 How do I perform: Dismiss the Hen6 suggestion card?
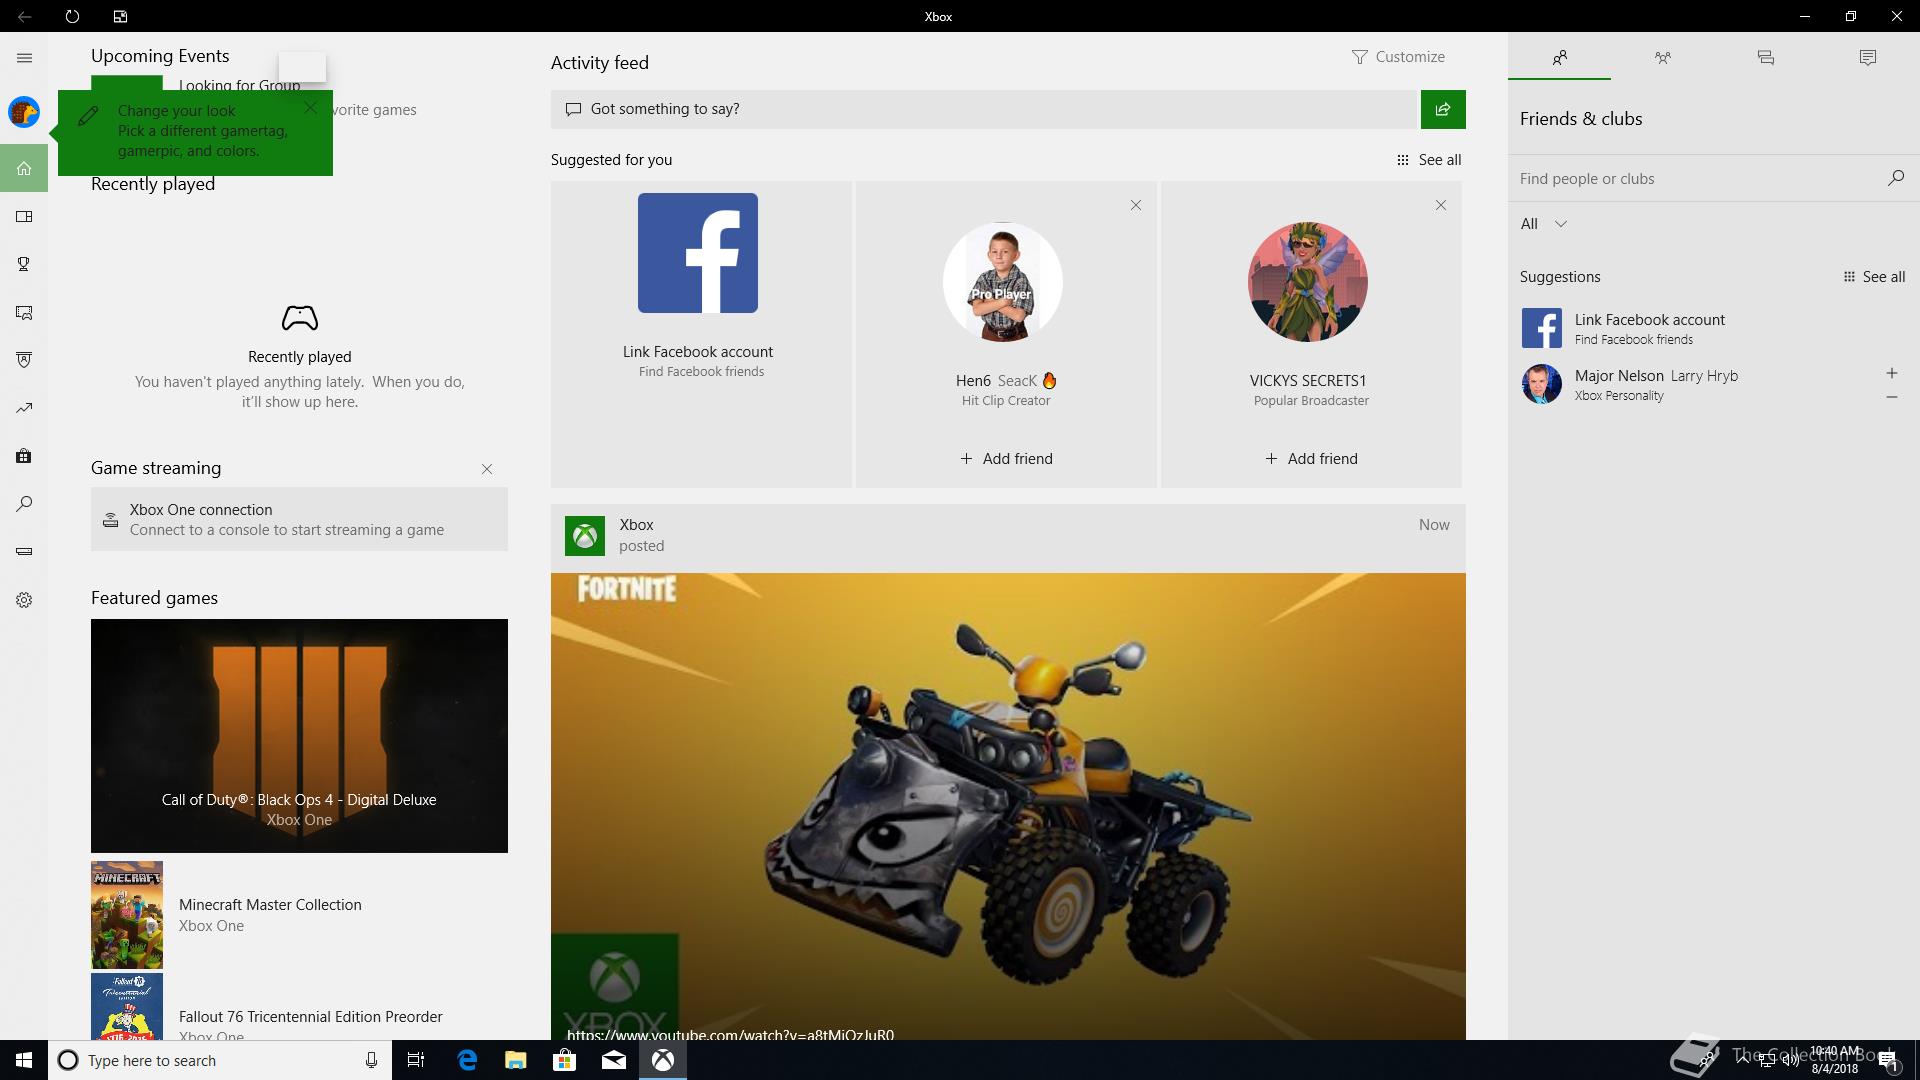click(x=1135, y=205)
